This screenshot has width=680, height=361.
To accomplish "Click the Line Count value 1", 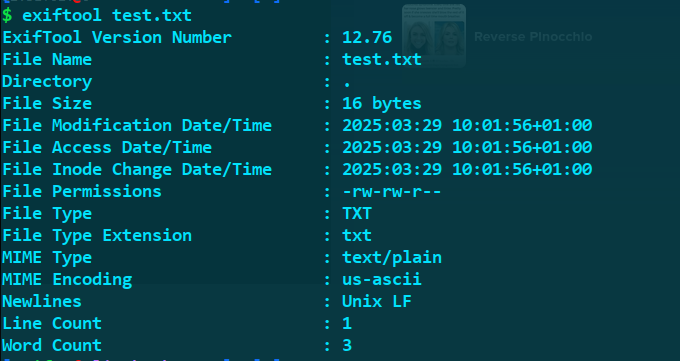I will [347, 324].
